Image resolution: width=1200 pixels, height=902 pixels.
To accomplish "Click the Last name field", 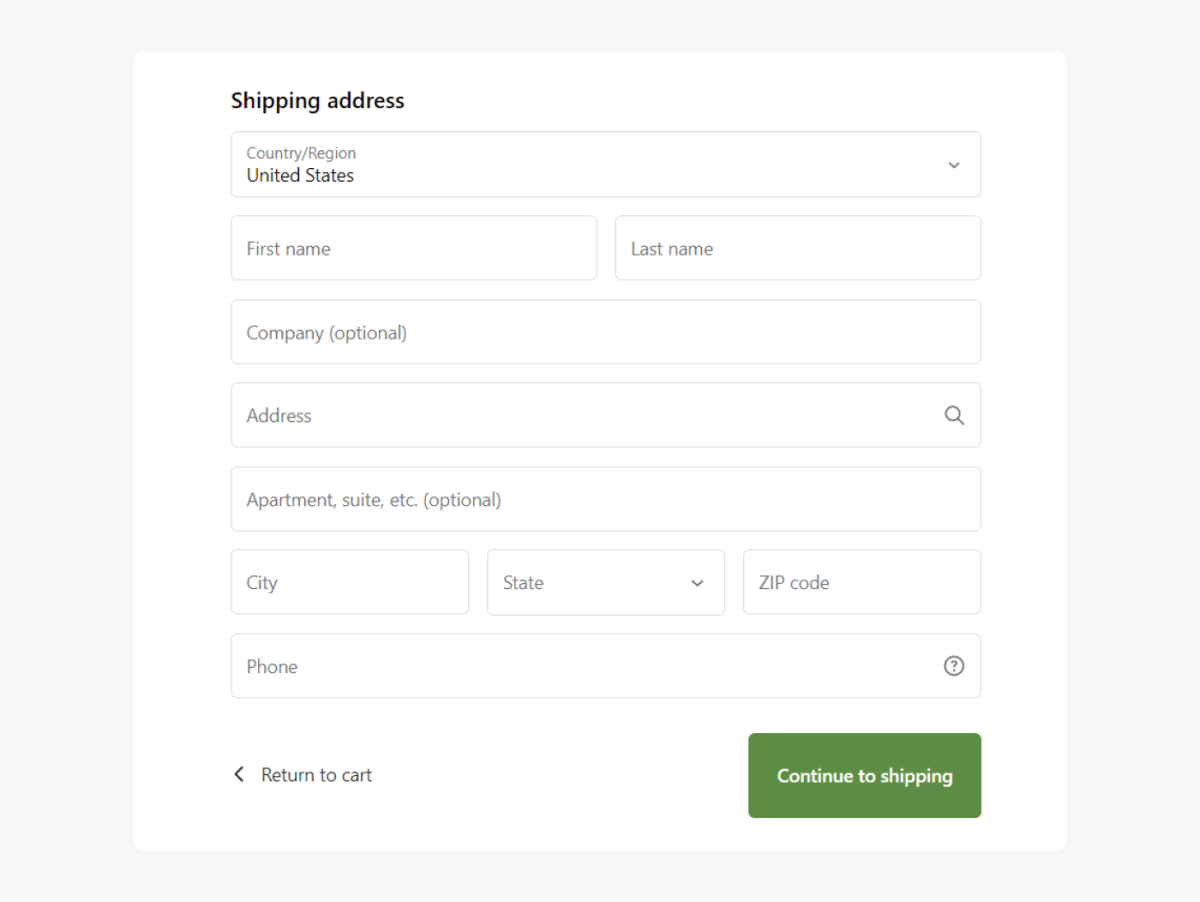I will coord(797,248).
